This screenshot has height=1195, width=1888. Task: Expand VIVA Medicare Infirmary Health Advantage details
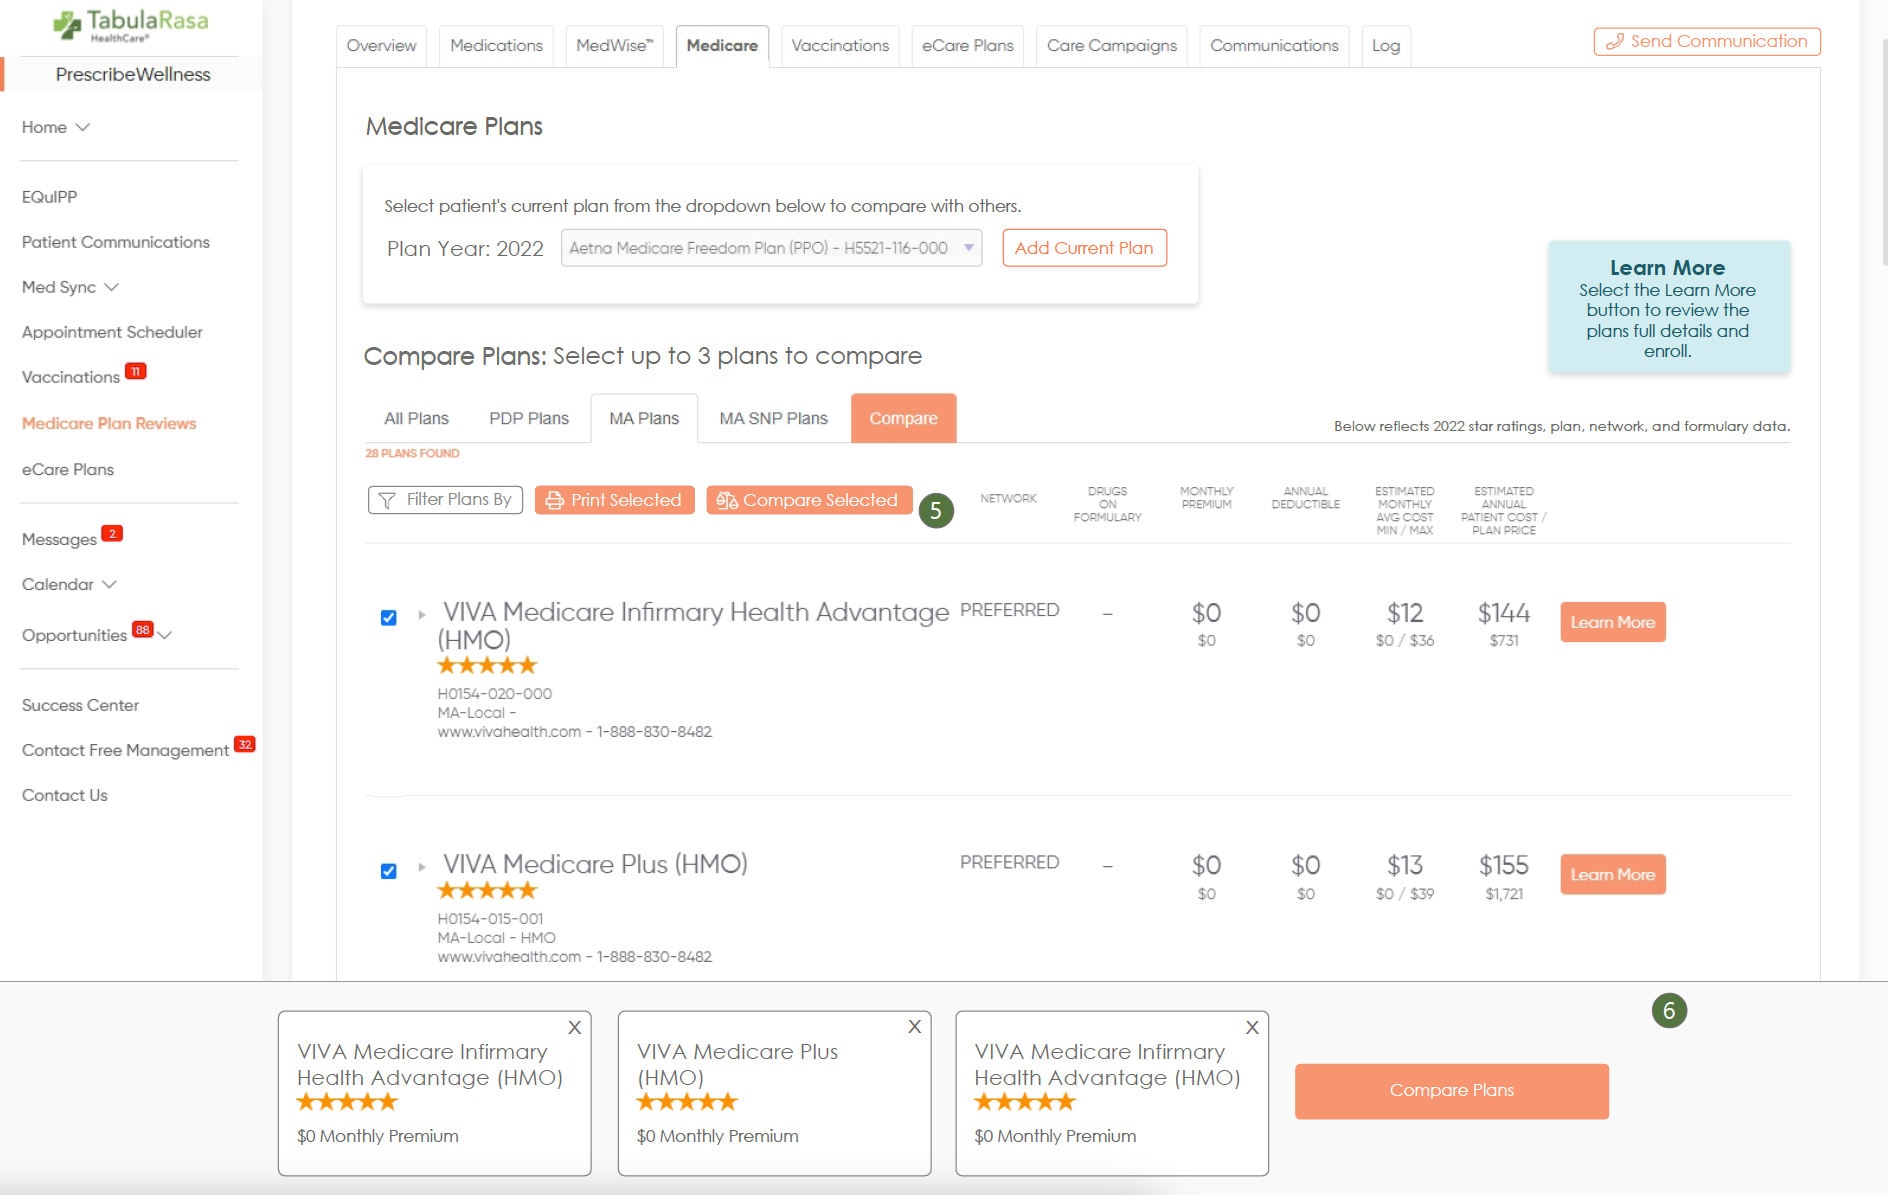pyautogui.click(x=422, y=614)
